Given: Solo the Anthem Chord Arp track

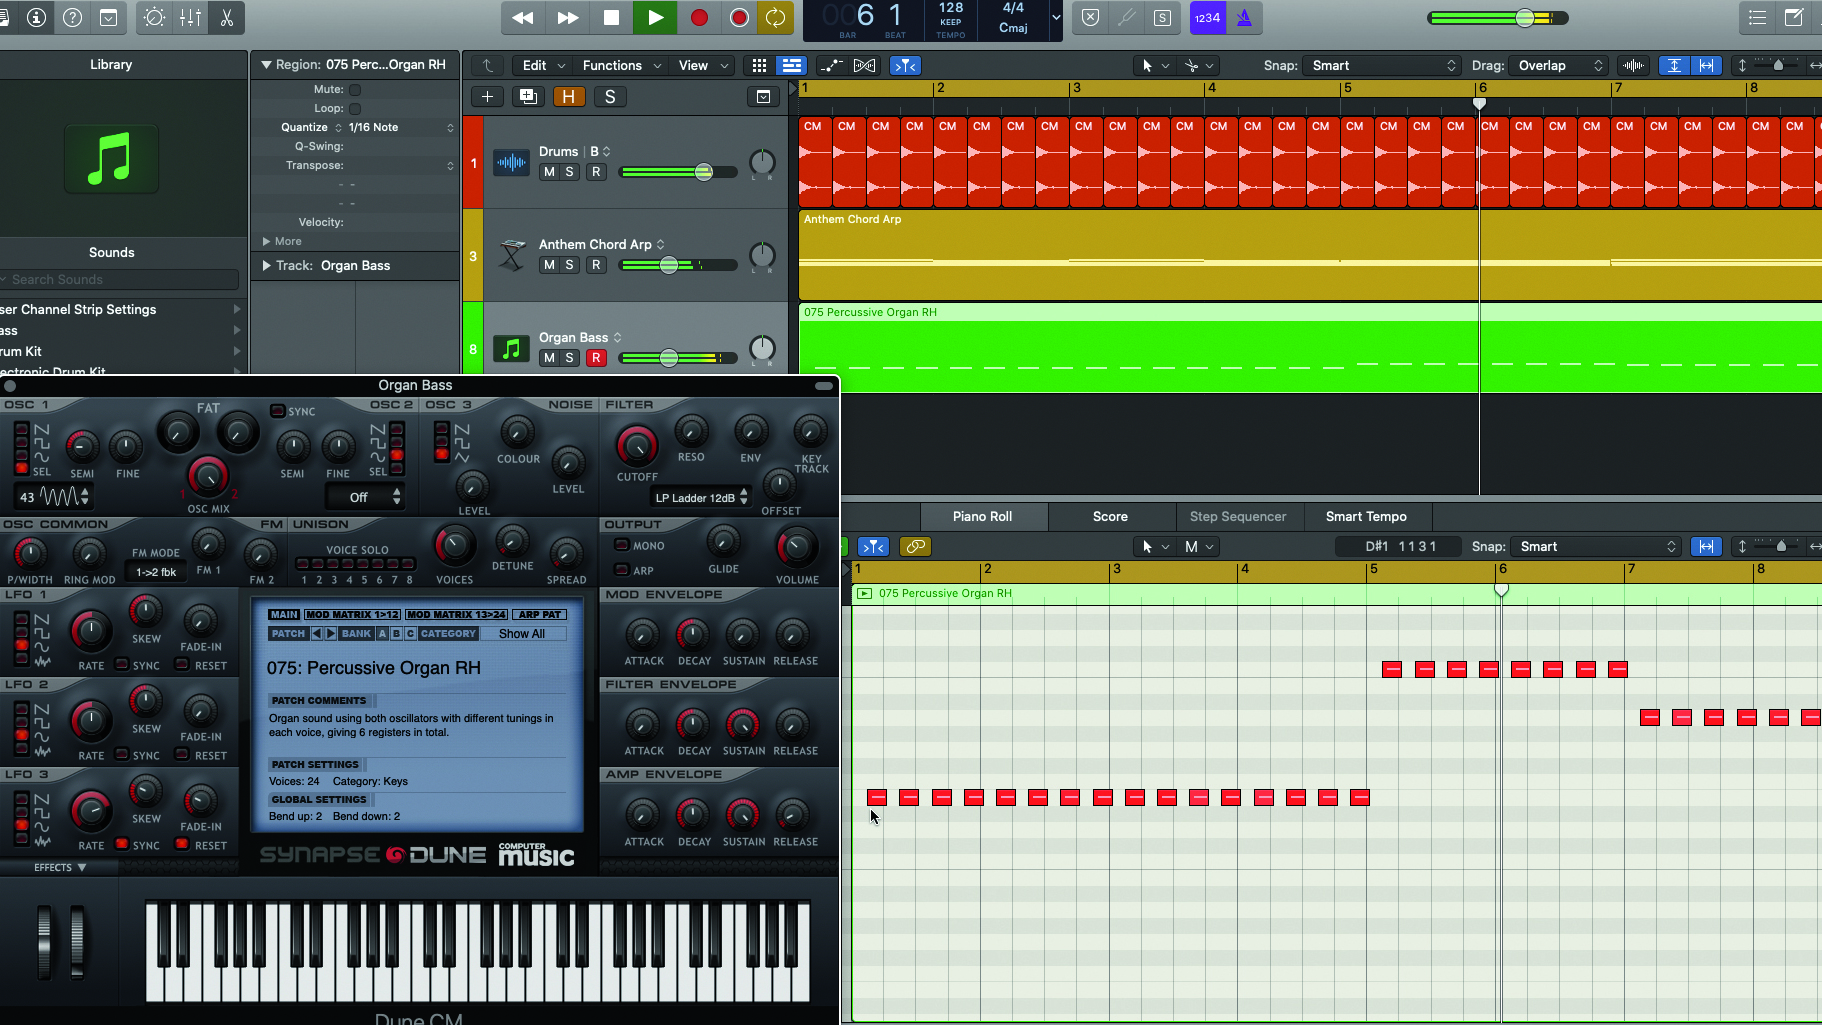Looking at the screenshot, I should 570,265.
